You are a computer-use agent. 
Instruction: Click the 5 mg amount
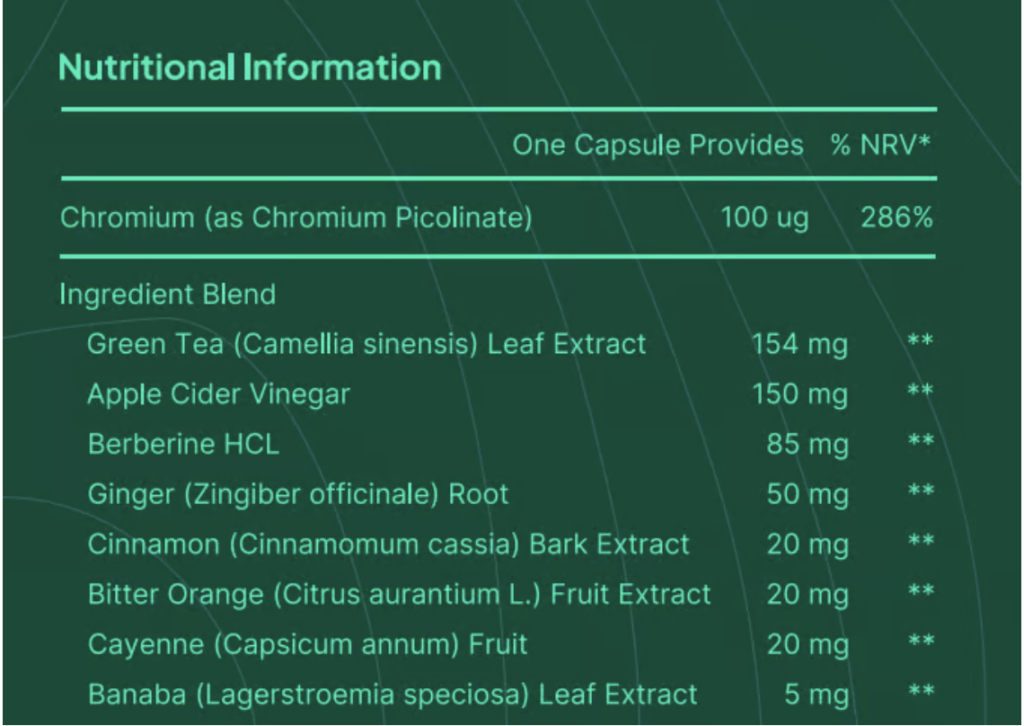pos(816,694)
